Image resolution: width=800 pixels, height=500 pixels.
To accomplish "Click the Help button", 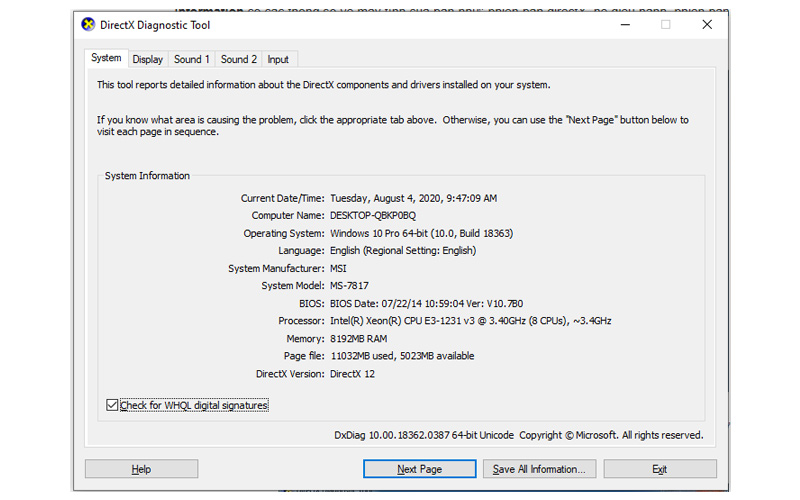I will (141, 469).
